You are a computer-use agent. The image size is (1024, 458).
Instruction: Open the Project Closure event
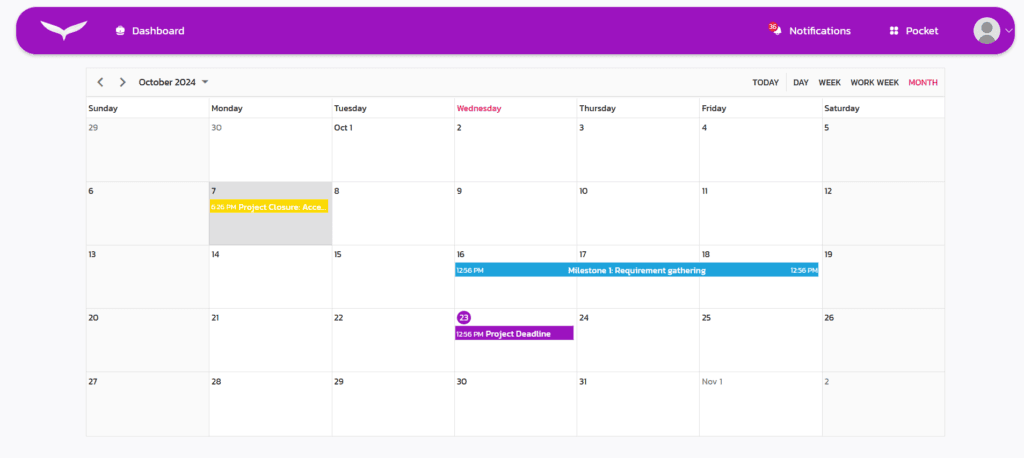coord(268,206)
